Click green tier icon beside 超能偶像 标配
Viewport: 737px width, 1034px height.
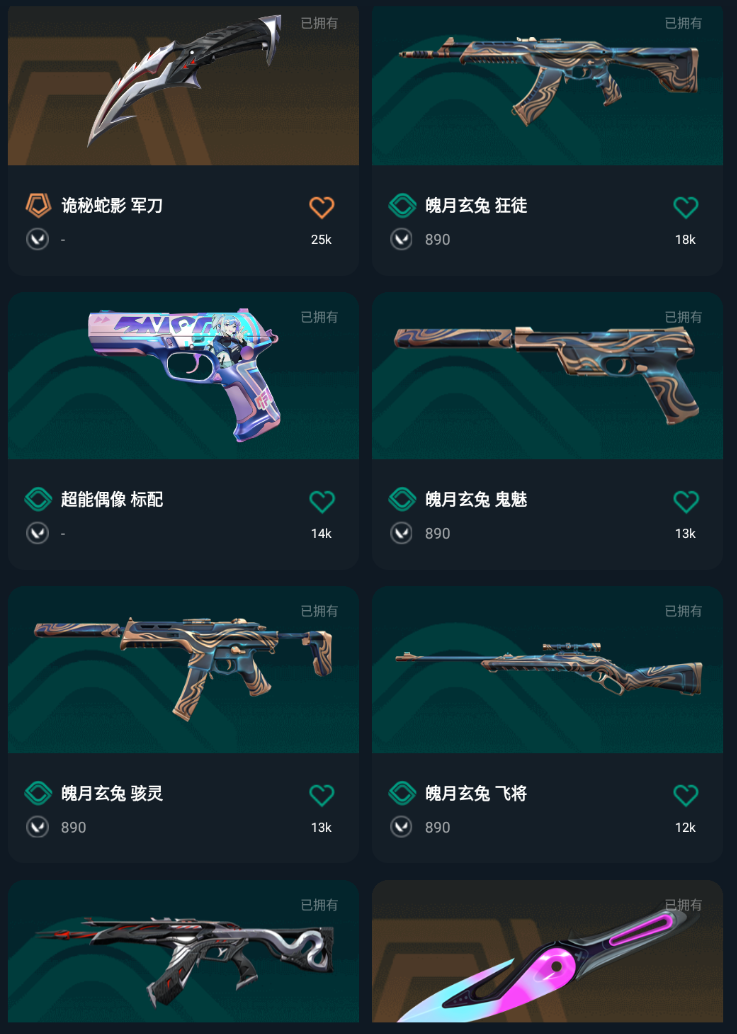pyautogui.click(x=38, y=499)
